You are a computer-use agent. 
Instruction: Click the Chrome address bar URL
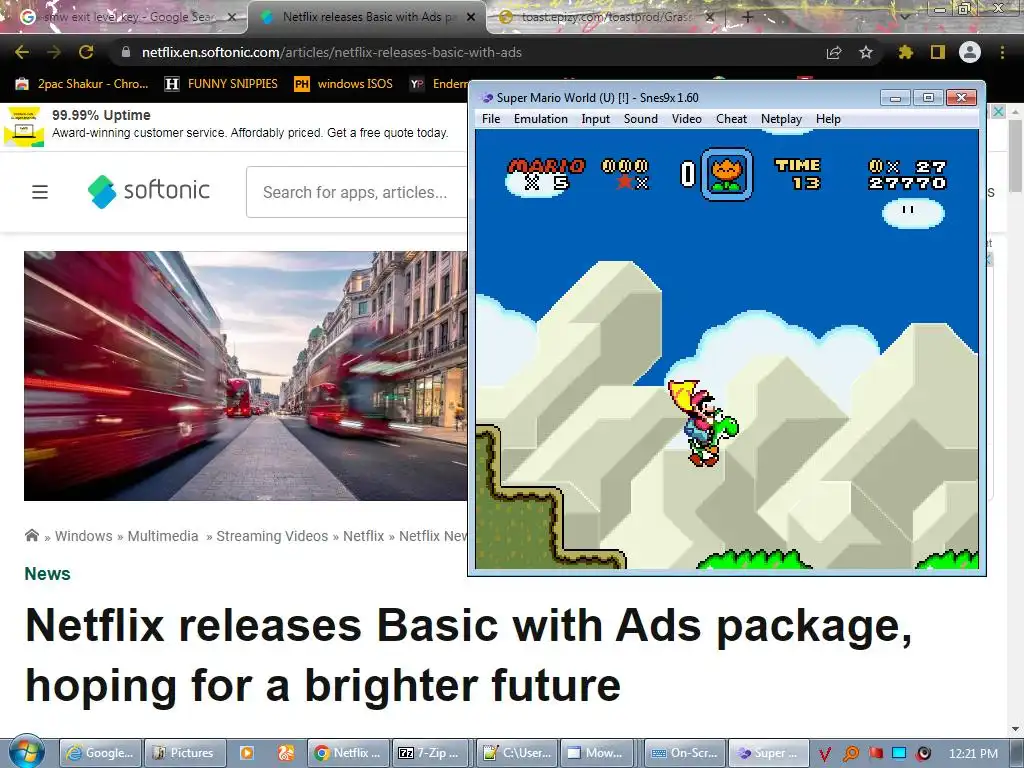pos(332,52)
